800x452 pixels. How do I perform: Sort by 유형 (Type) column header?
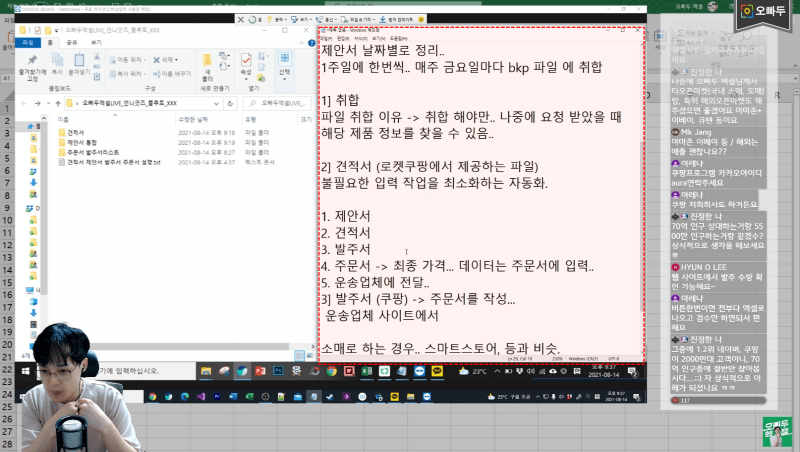click(x=250, y=119)
